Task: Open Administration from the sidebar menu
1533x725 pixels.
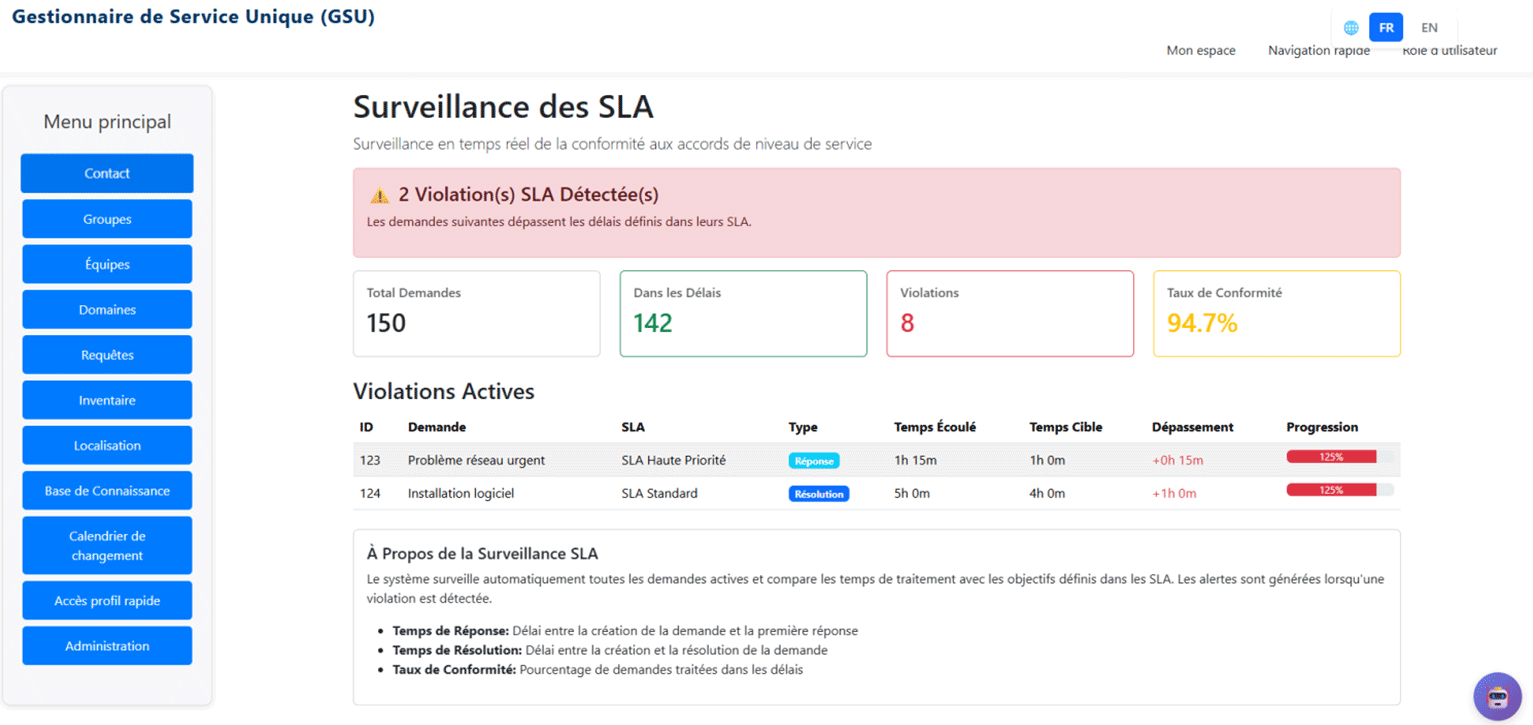Action: (106, 645)
